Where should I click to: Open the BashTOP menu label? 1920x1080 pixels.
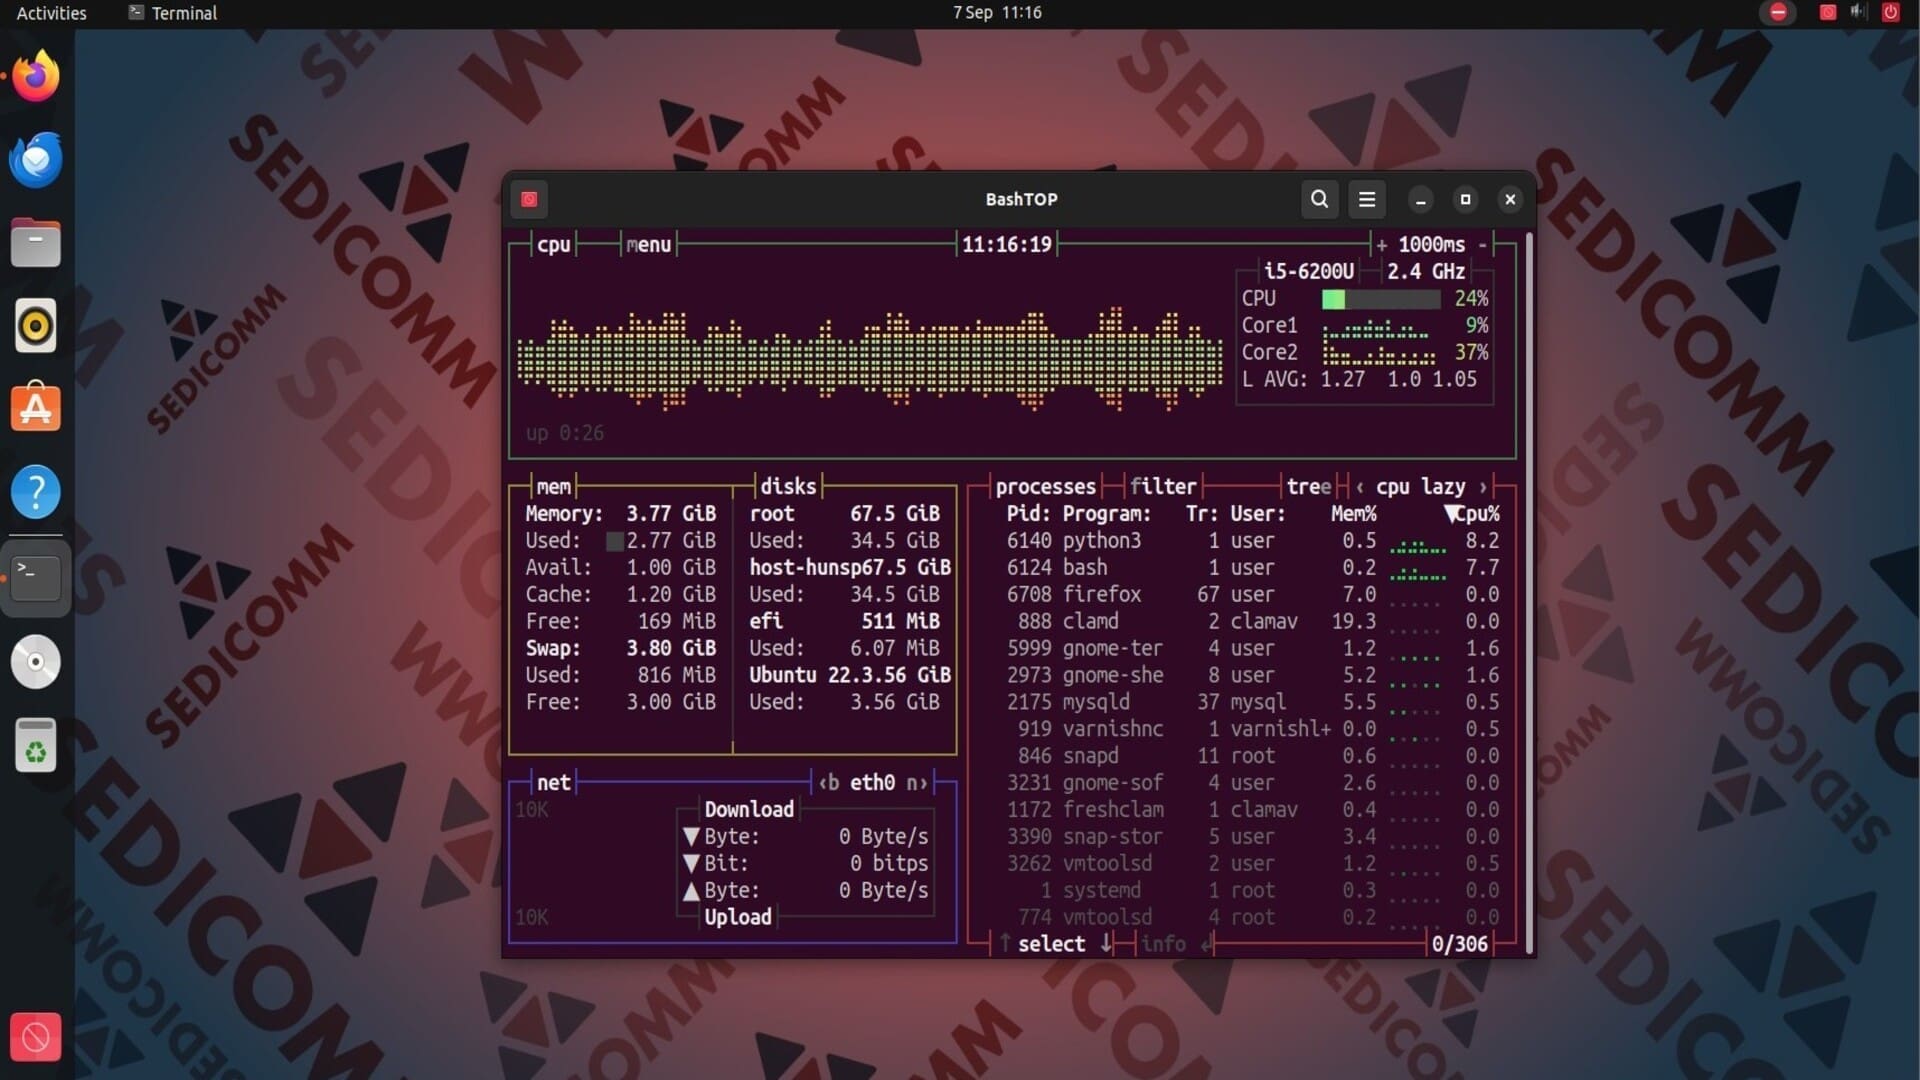pyautogui.click(x=648, y=245)
